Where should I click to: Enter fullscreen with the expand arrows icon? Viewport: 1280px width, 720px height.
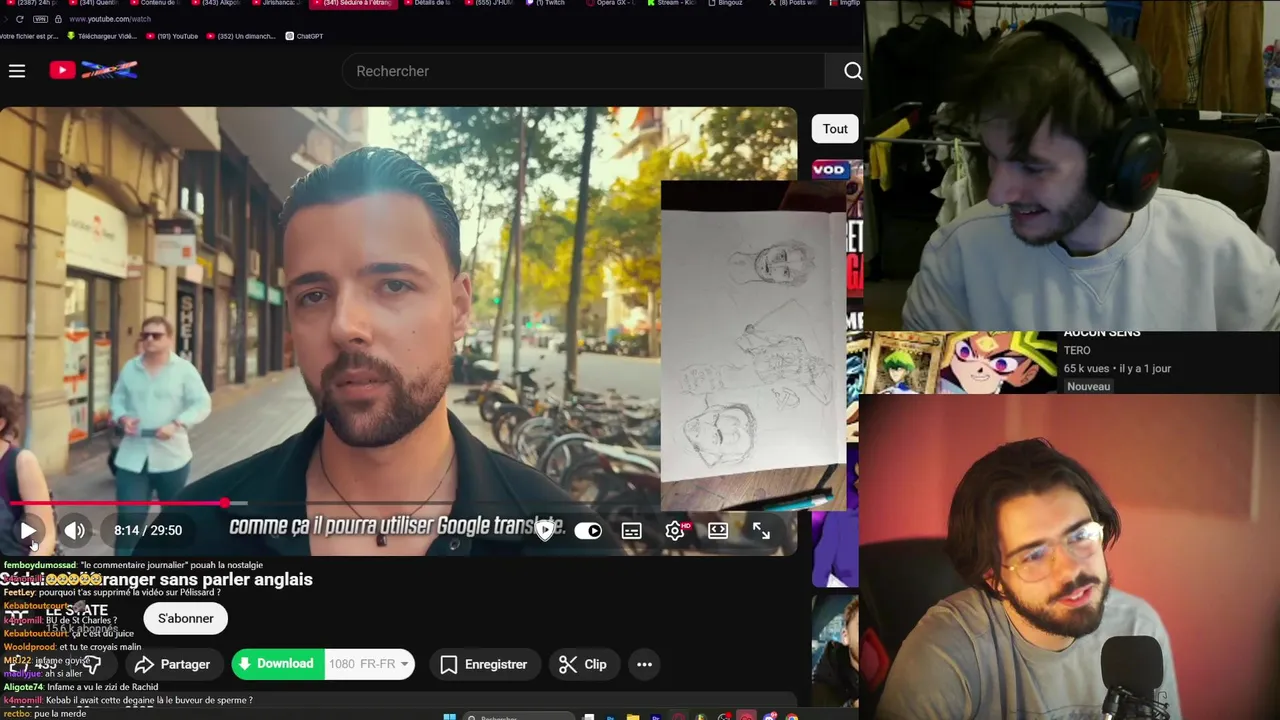[x=761, y=531]
